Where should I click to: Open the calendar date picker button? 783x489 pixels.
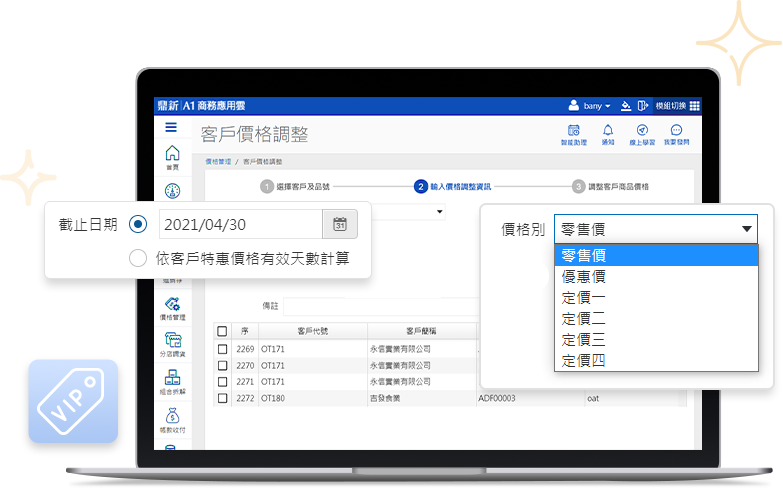[x=340, y=224]
